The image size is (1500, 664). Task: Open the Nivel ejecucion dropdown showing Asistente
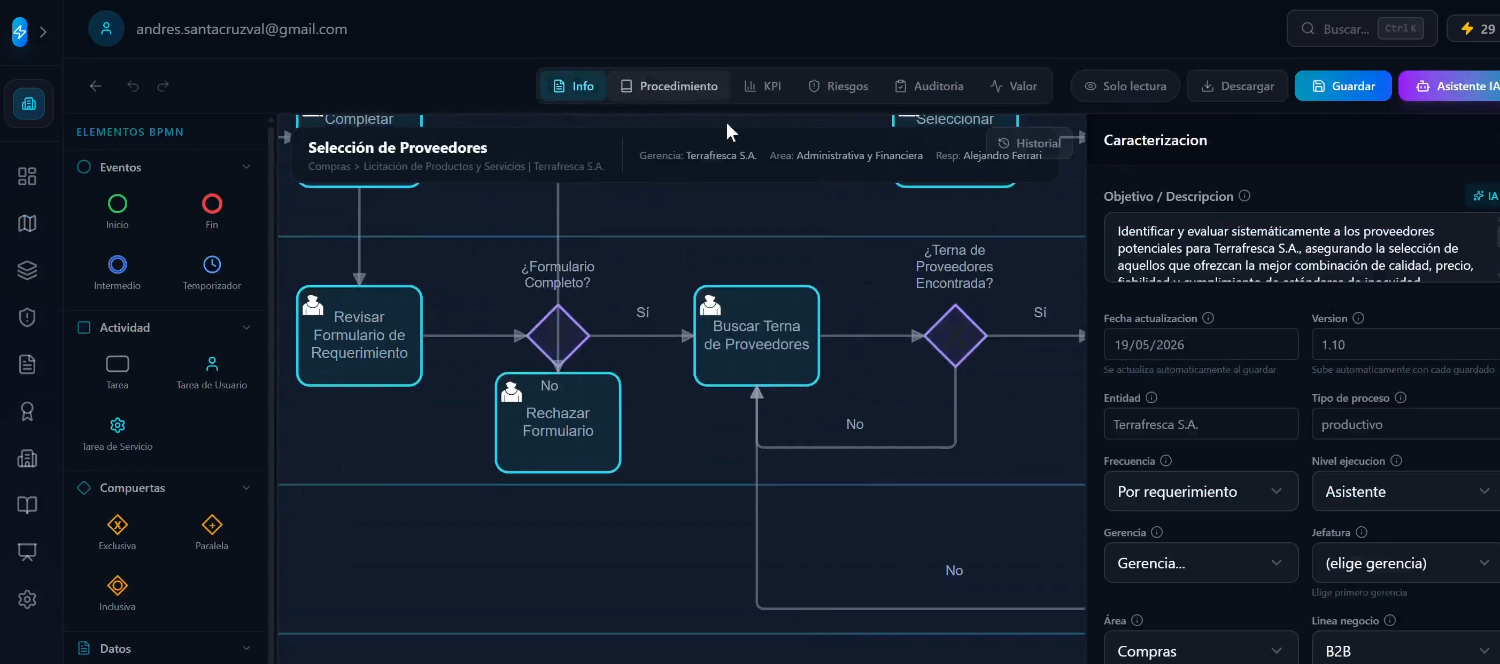1406,491
